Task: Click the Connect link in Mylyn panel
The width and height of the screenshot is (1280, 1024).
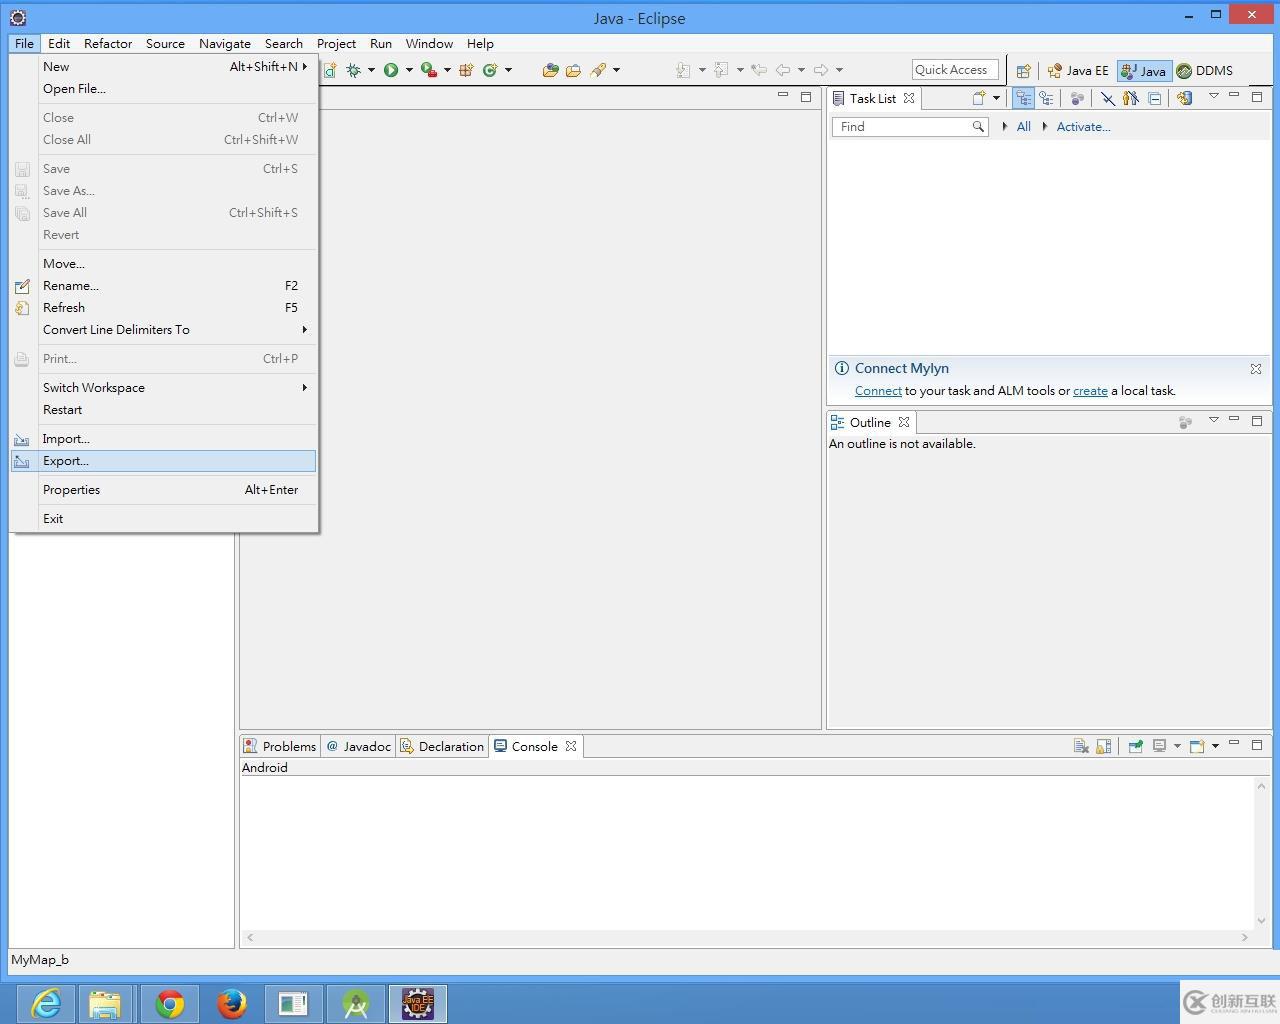Action: point(878,391)
